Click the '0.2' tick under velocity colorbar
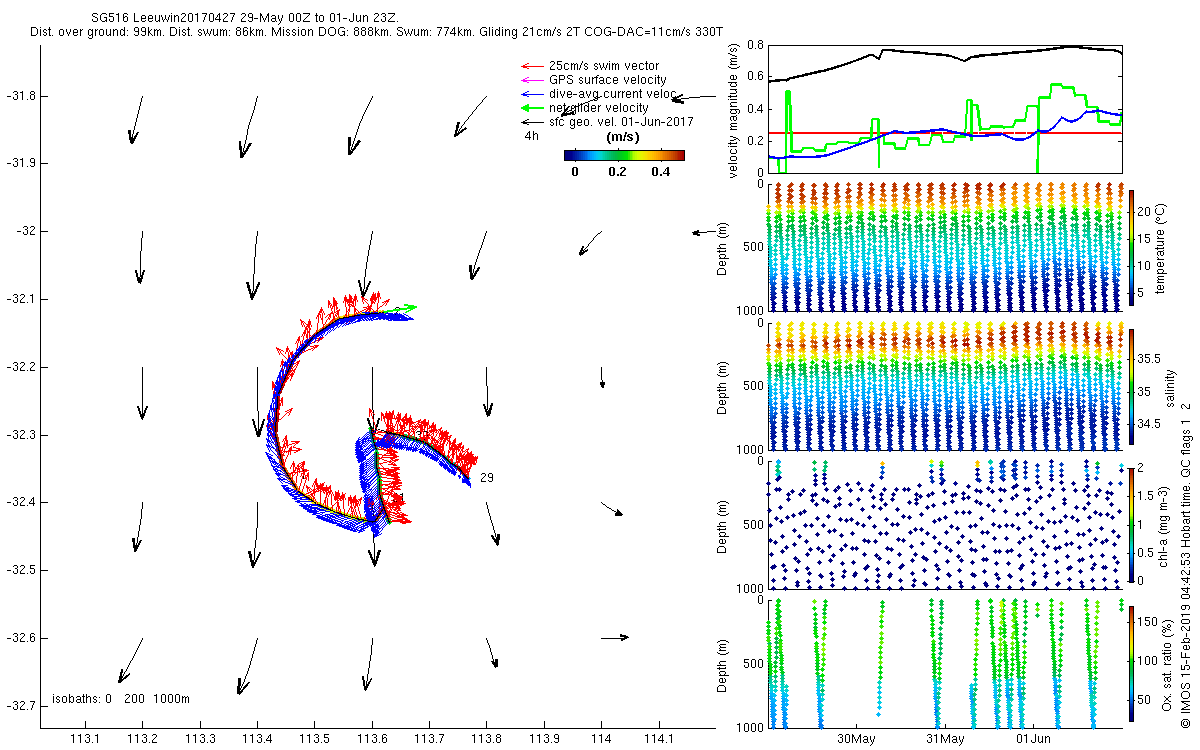Image resolution: width=1200 pixels, height=750 pixels. tap(616, 171)
